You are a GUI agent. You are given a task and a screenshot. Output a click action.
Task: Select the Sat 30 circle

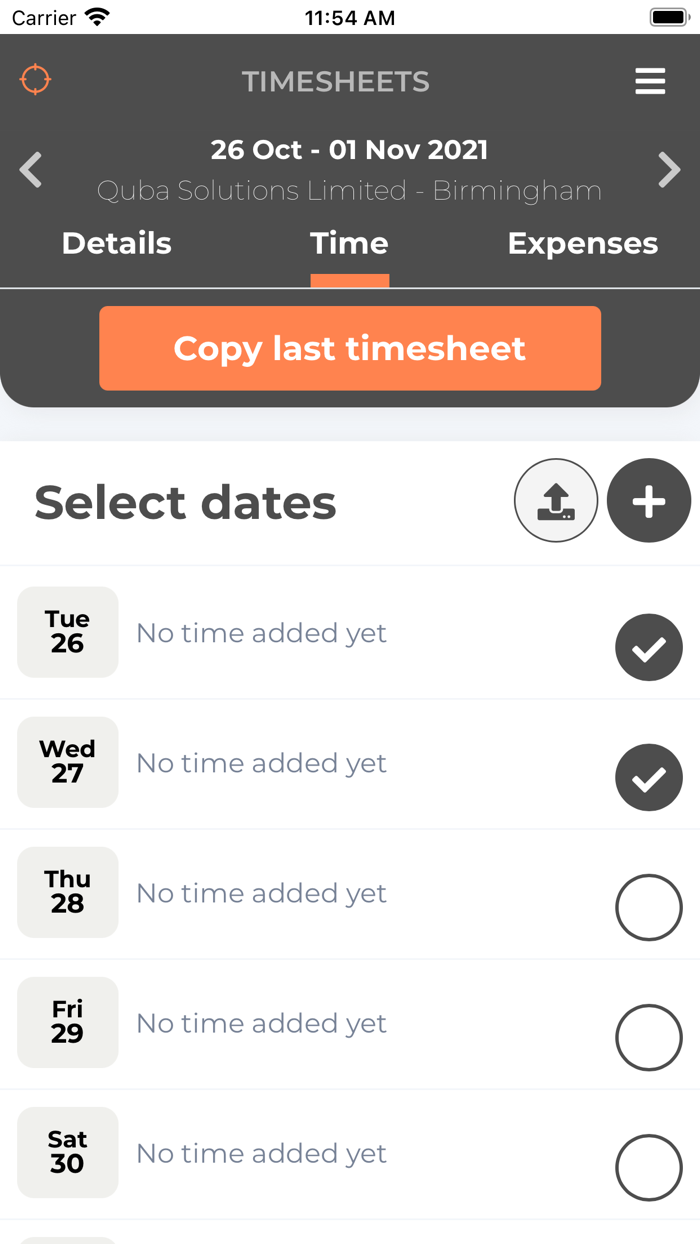(x=648, y=1167)
